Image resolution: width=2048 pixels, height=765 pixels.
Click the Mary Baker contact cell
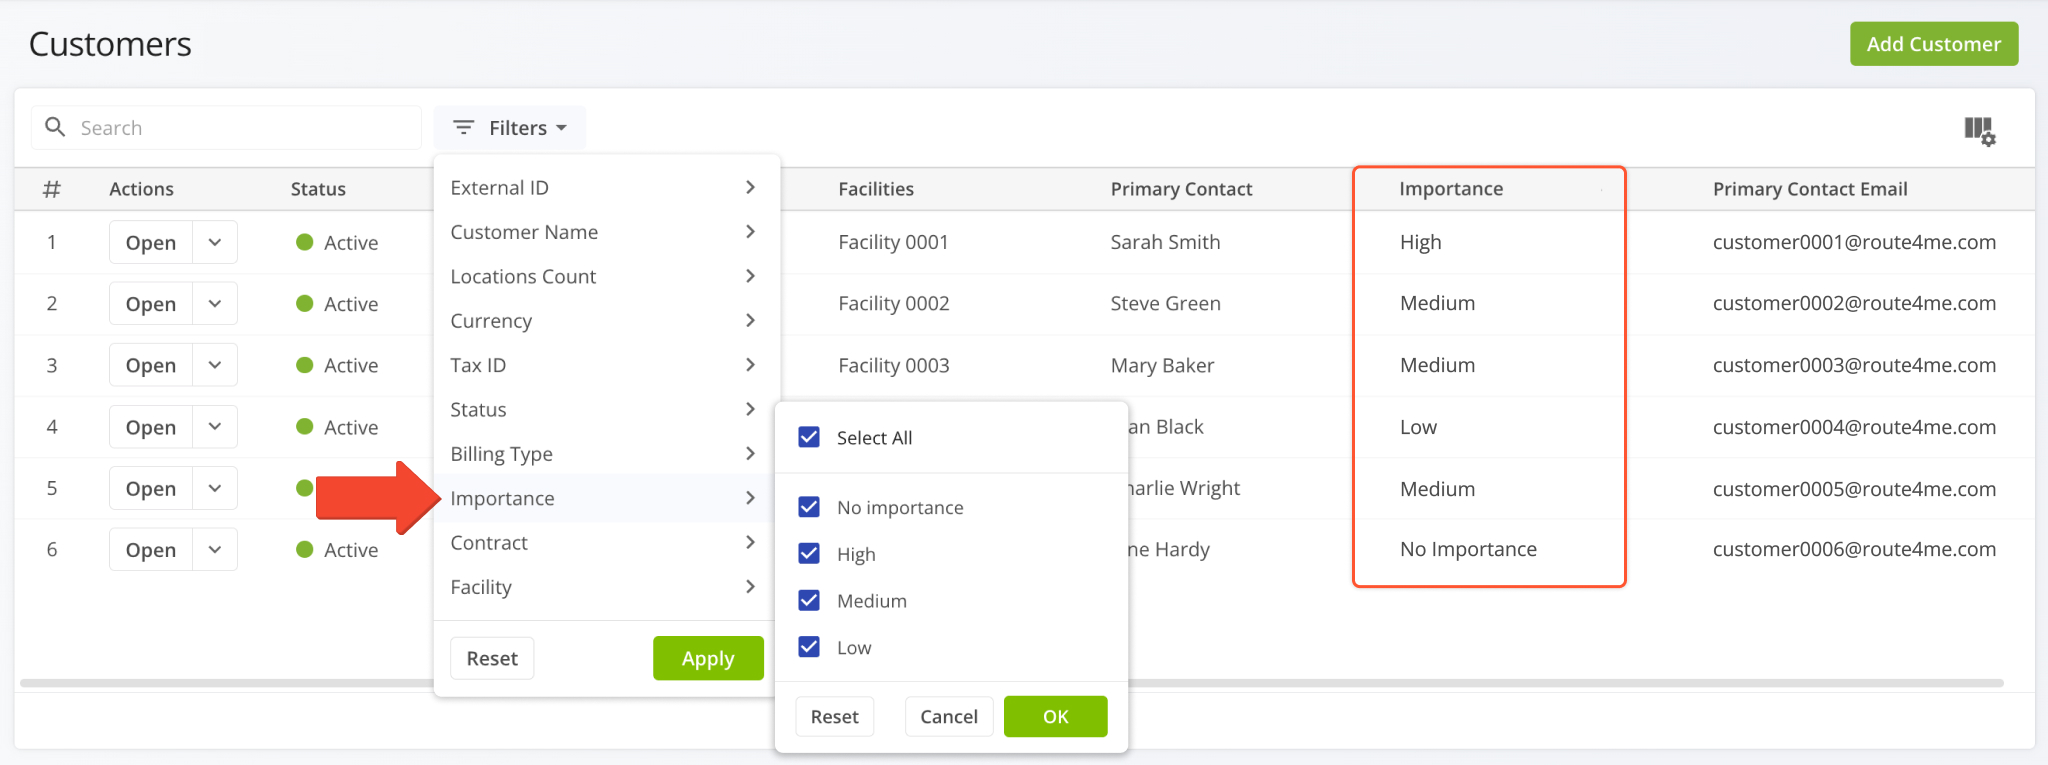pos(1162,365)
